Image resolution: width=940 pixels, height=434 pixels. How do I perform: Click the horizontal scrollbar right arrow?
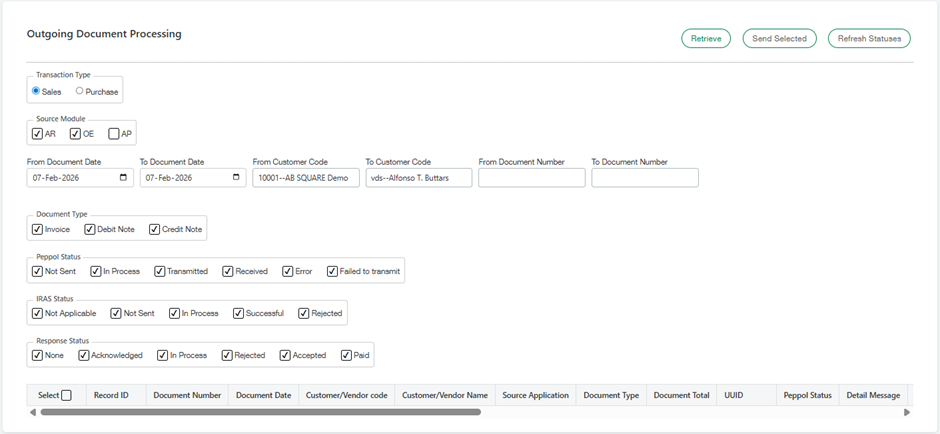point(906,412)
